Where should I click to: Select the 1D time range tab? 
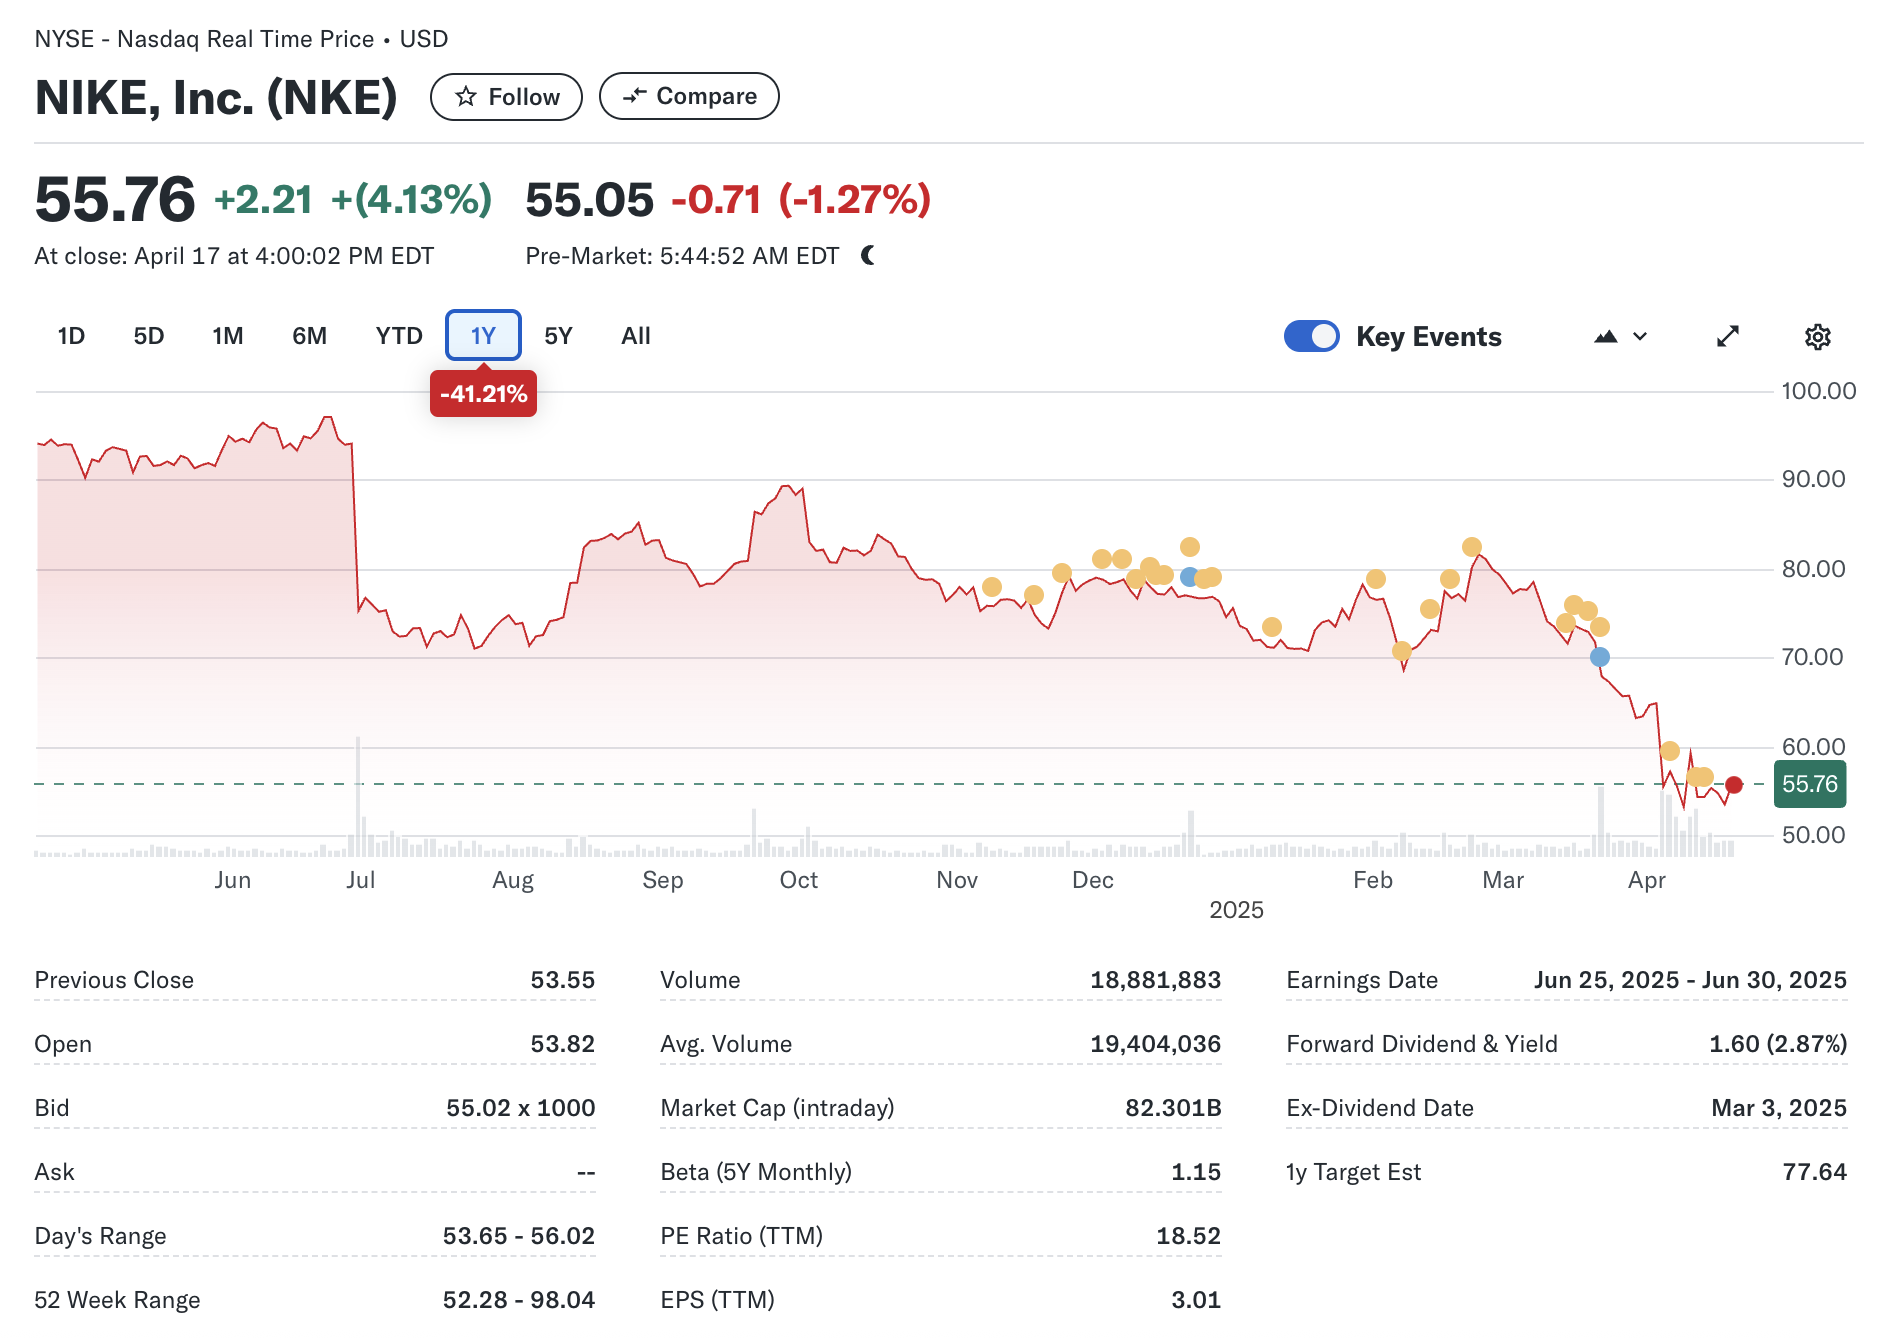[71, 336]
